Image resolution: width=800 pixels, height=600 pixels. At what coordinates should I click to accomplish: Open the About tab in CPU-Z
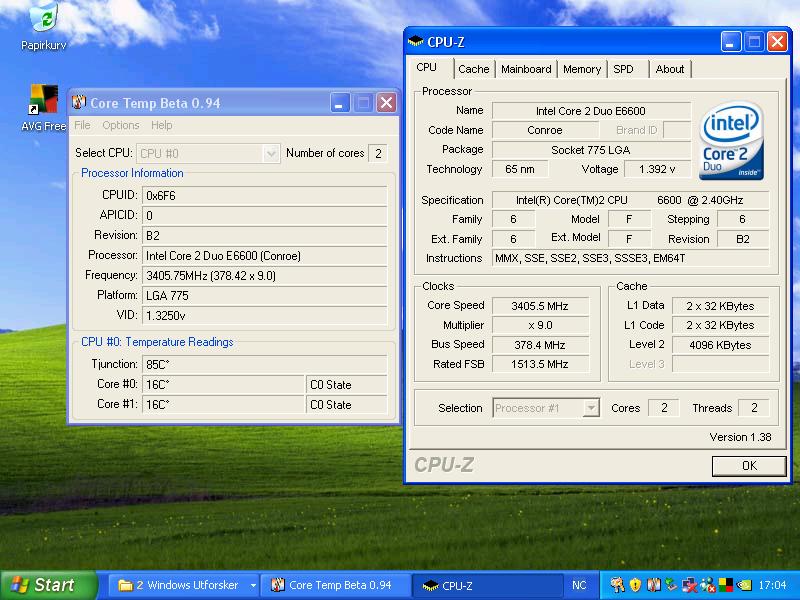tap(670, 69)
